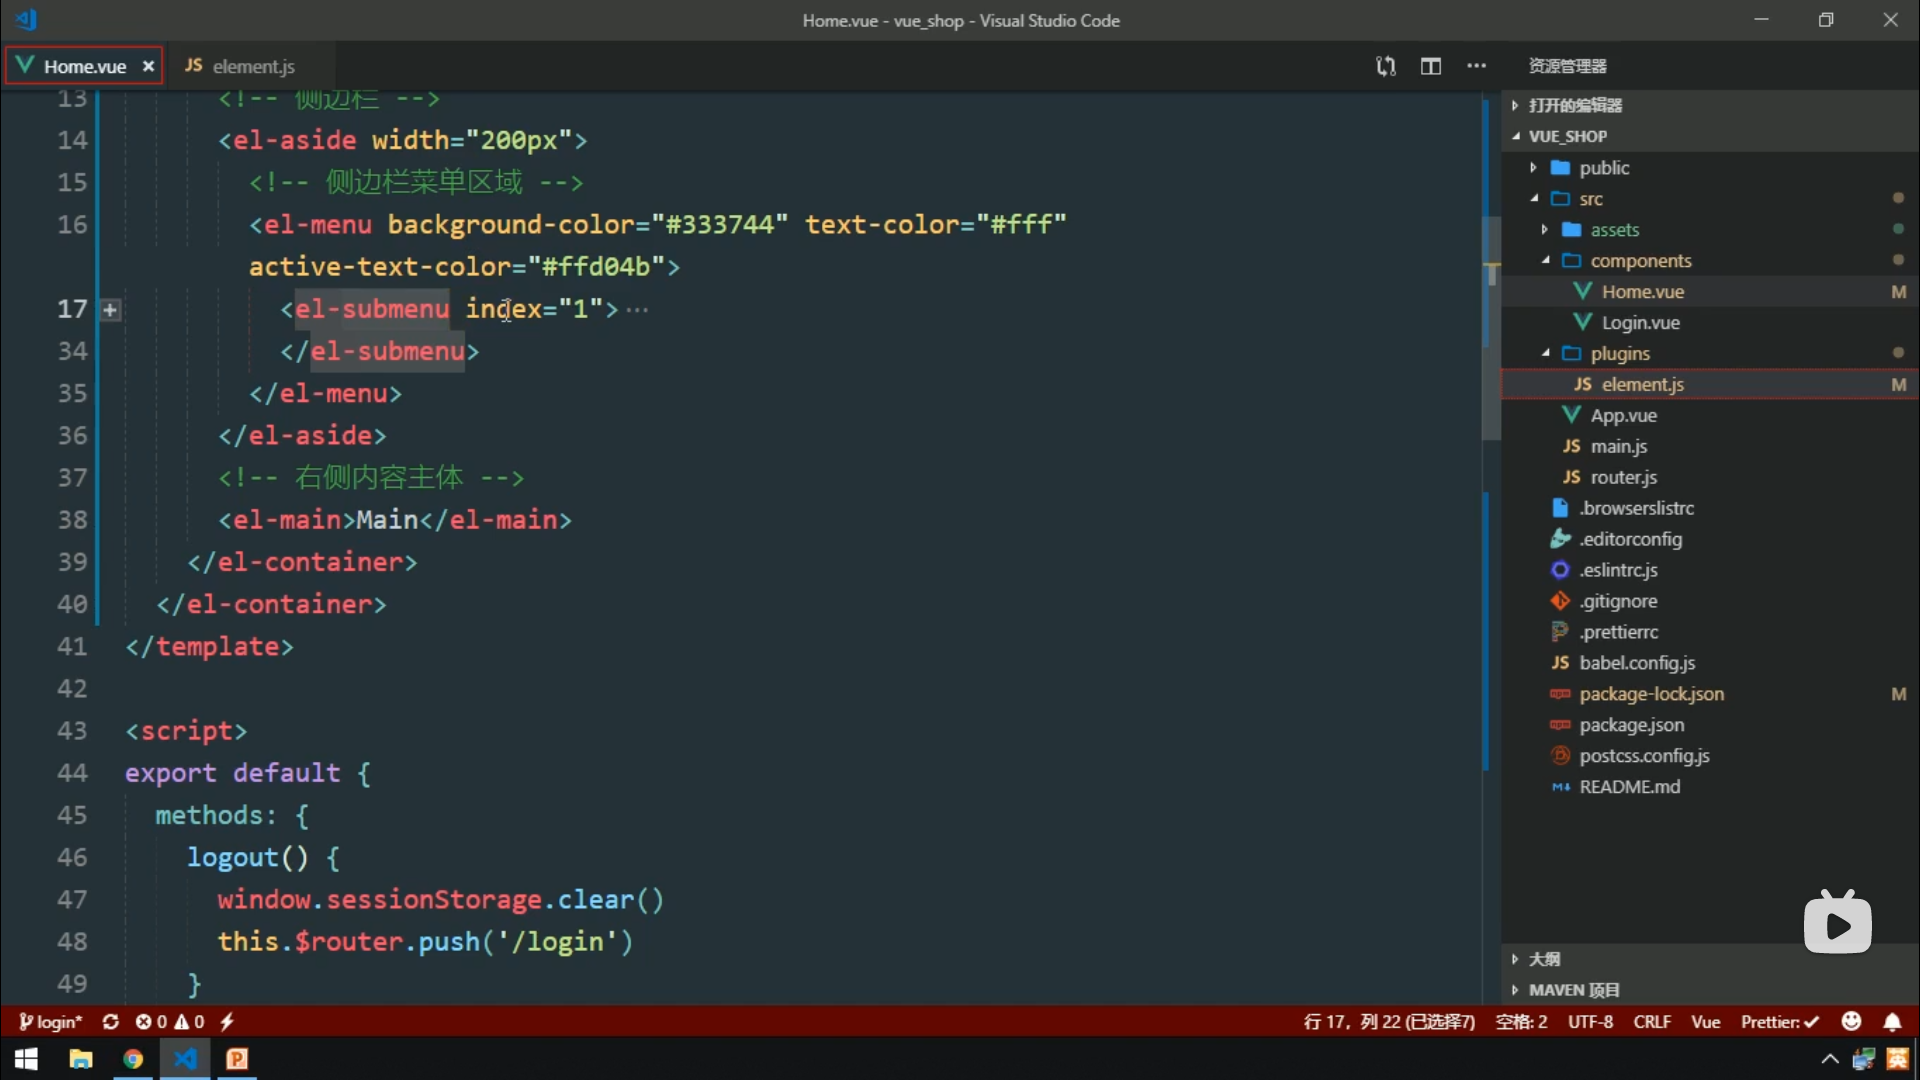This screenshot has height=1080, width=1920.
Task: Click the login git branch indicator
Action: [50, 1022]
